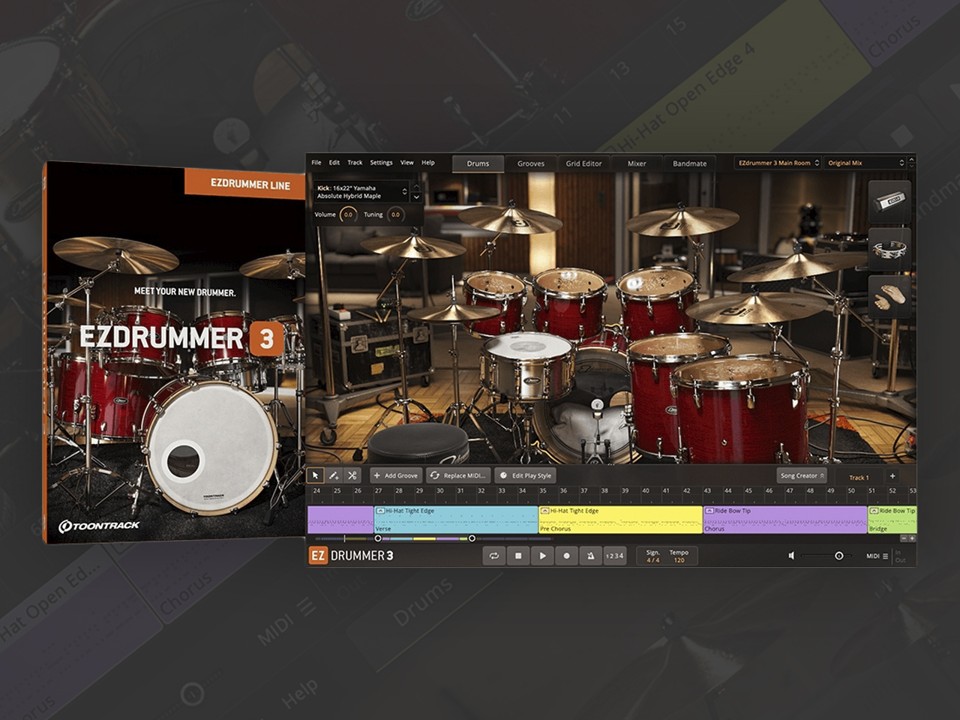Click the hi-hat cymbal on the kit
The height and width of the screenshot is (720, 960).
click(453, 313)
